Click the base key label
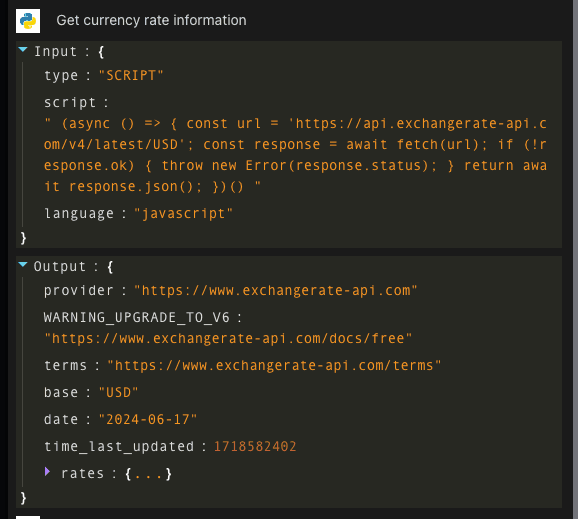578x519 pixels. (x=61, y=393)
